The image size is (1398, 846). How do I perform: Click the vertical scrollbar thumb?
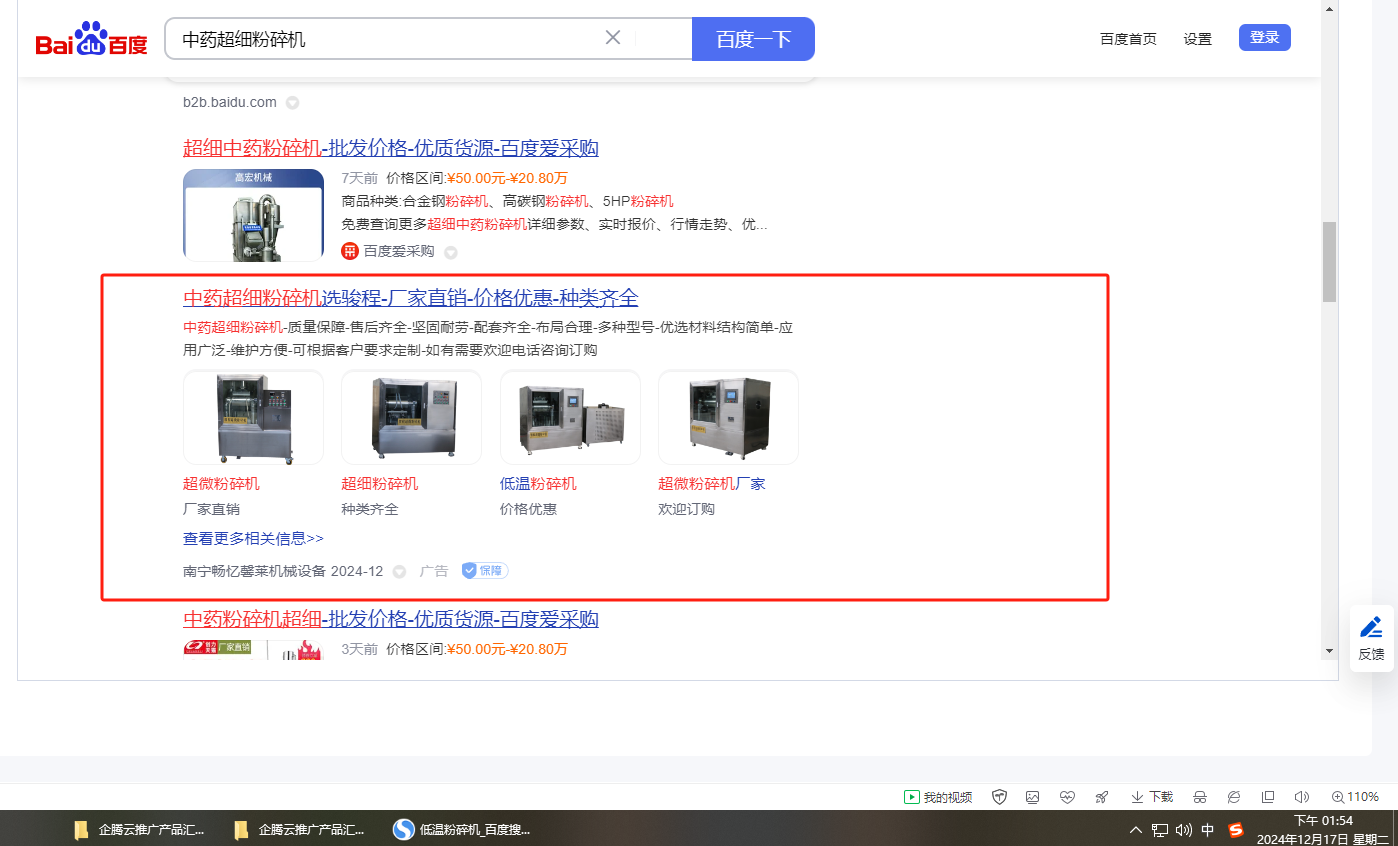point(1329,262)
